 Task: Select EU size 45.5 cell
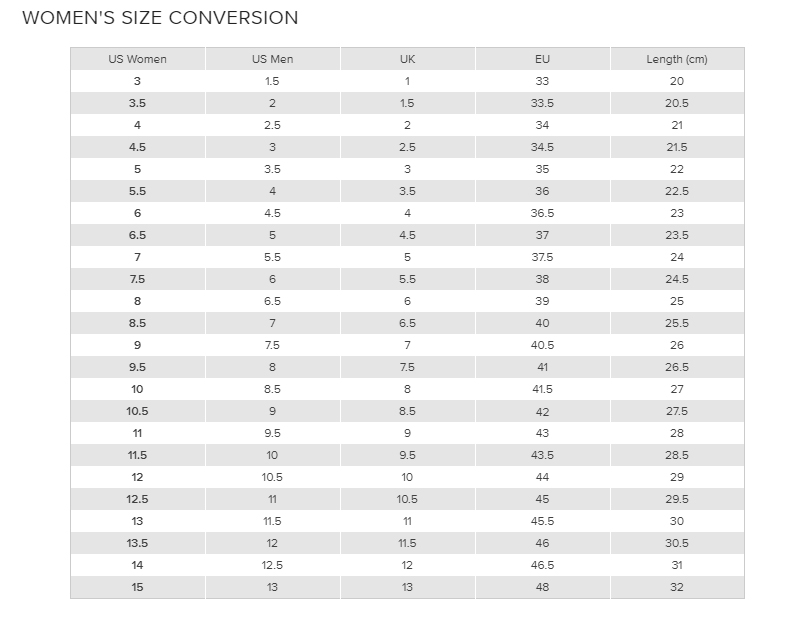542,521
